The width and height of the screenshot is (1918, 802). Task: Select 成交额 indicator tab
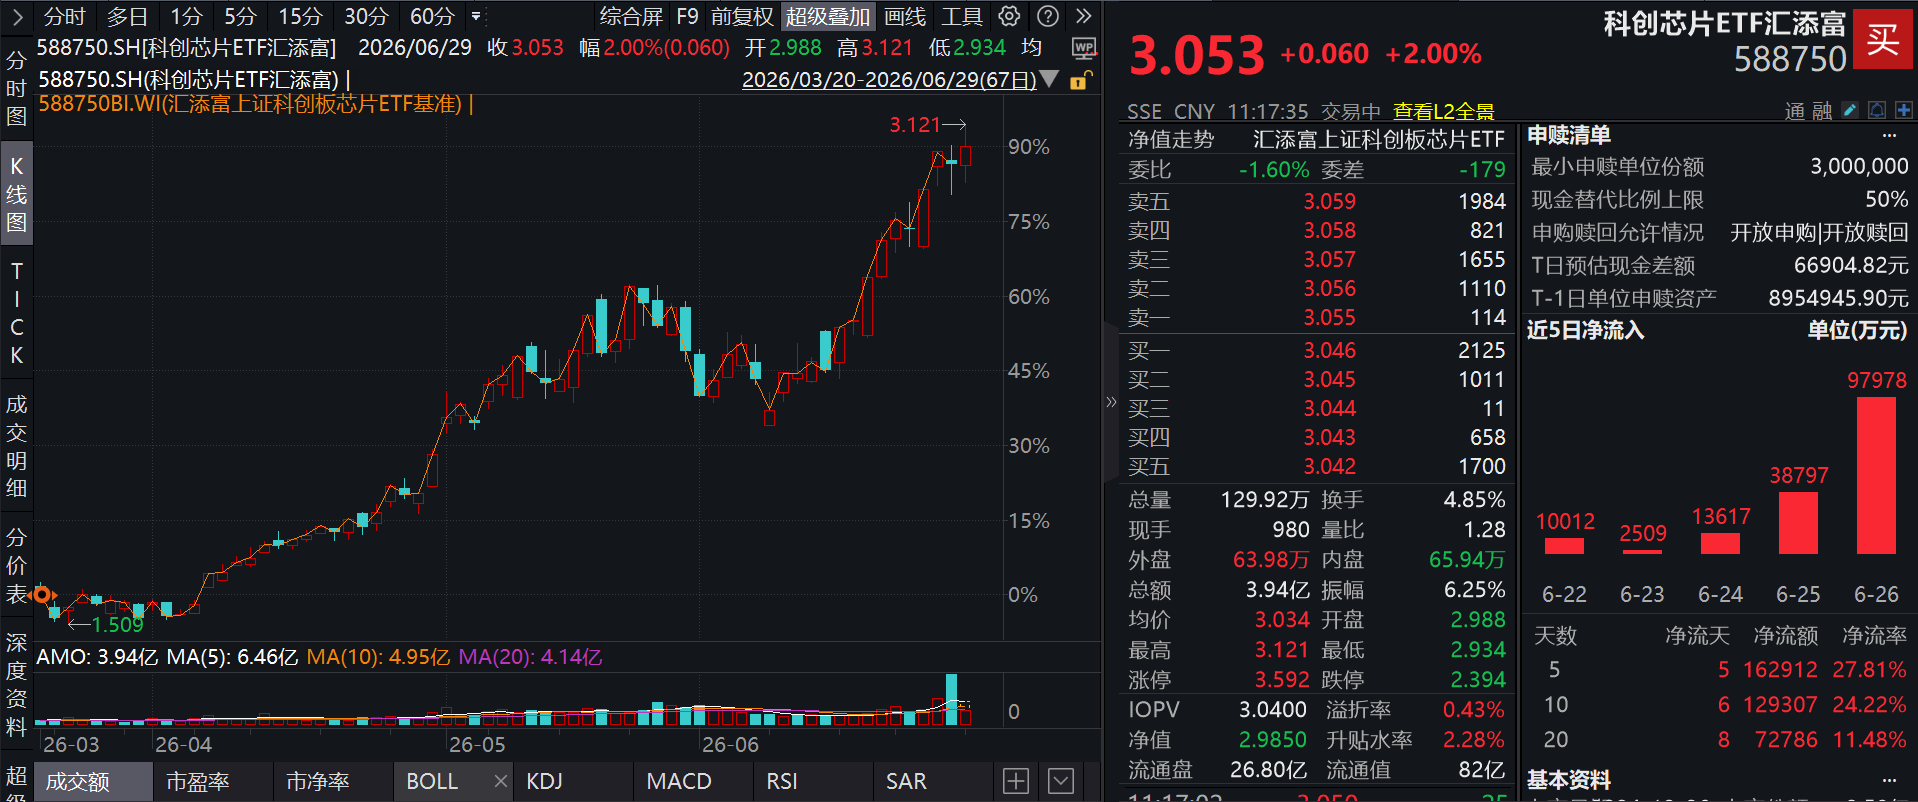[x=93, y=781]
